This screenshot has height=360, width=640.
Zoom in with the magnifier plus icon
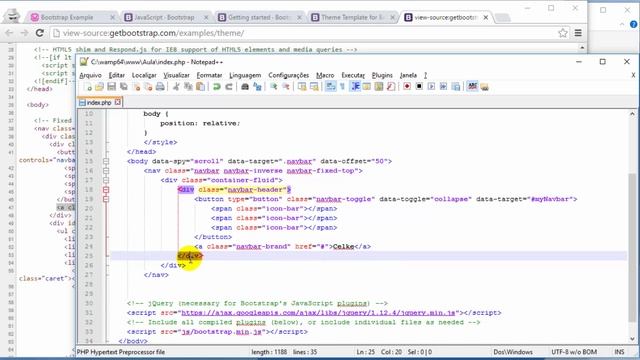pos(273,87)
